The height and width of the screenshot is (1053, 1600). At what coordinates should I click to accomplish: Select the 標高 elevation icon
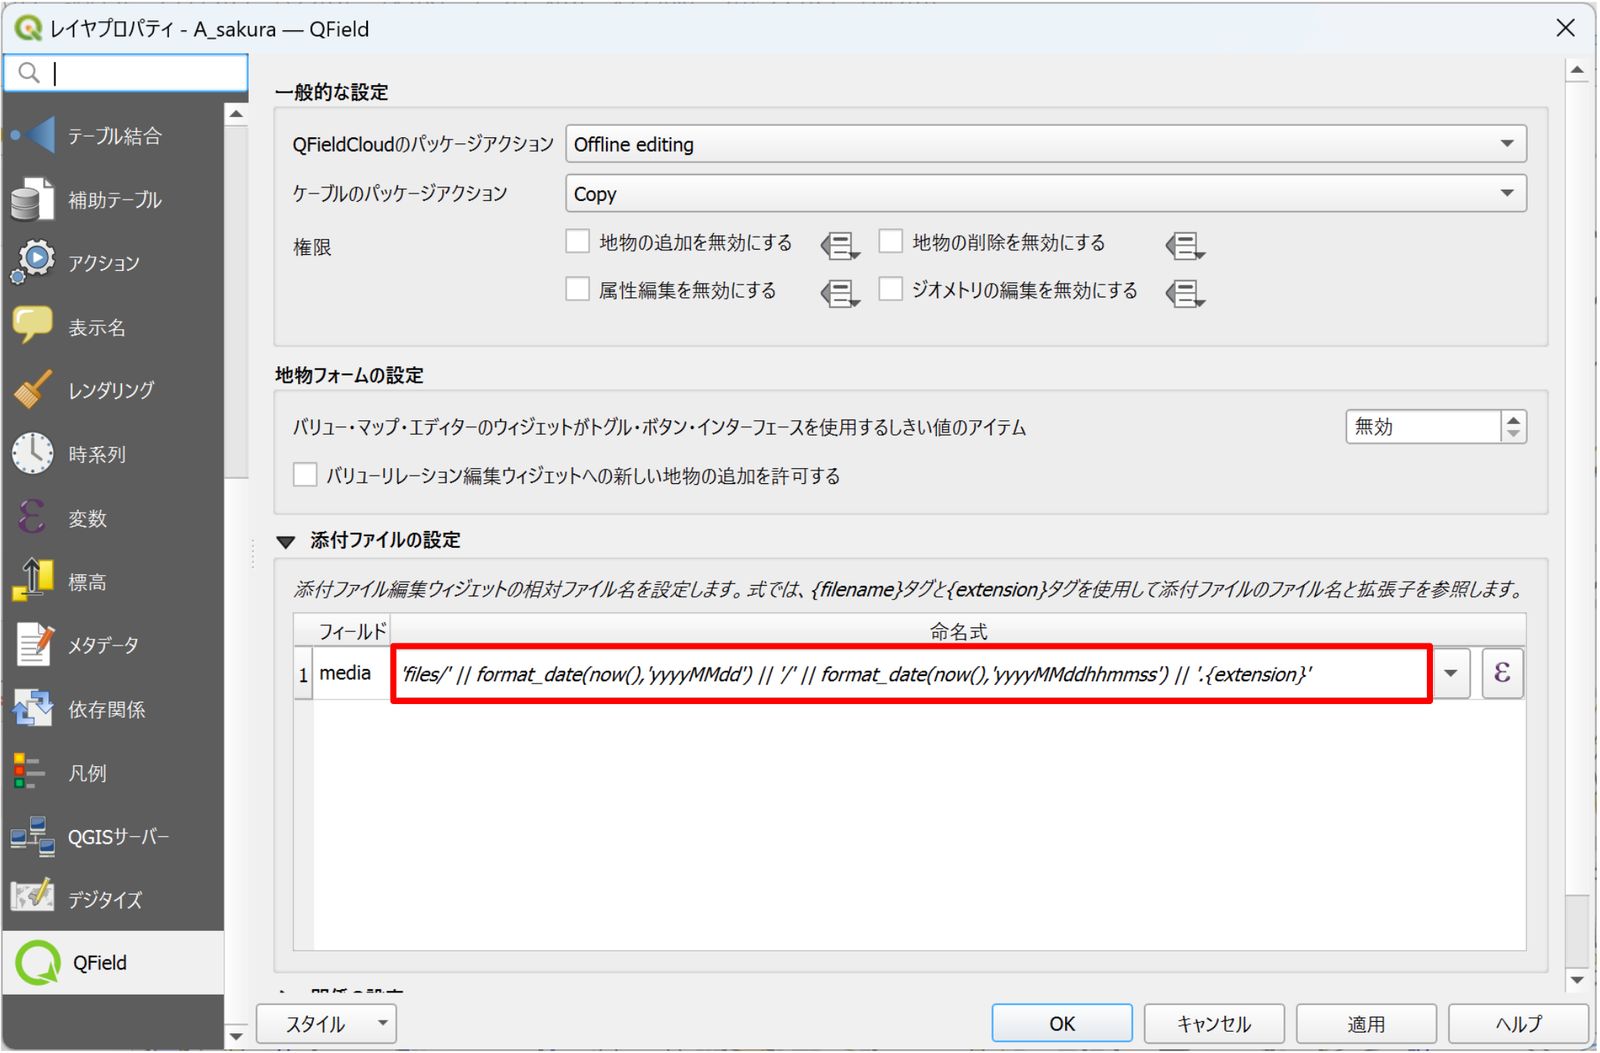pyautogui.click(x=33, y=581)
